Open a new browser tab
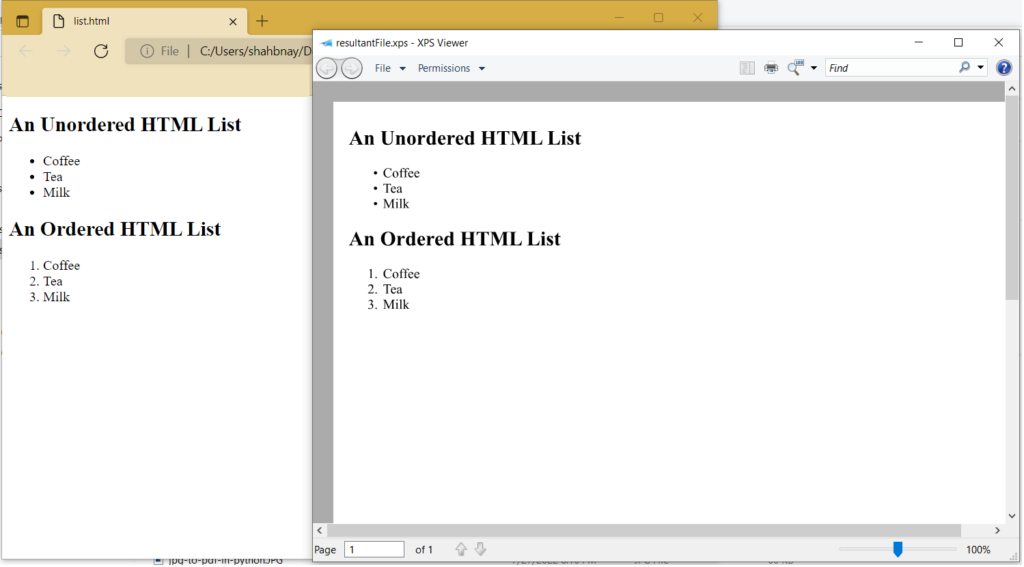 pyautogui.click(x=262, y=21)
